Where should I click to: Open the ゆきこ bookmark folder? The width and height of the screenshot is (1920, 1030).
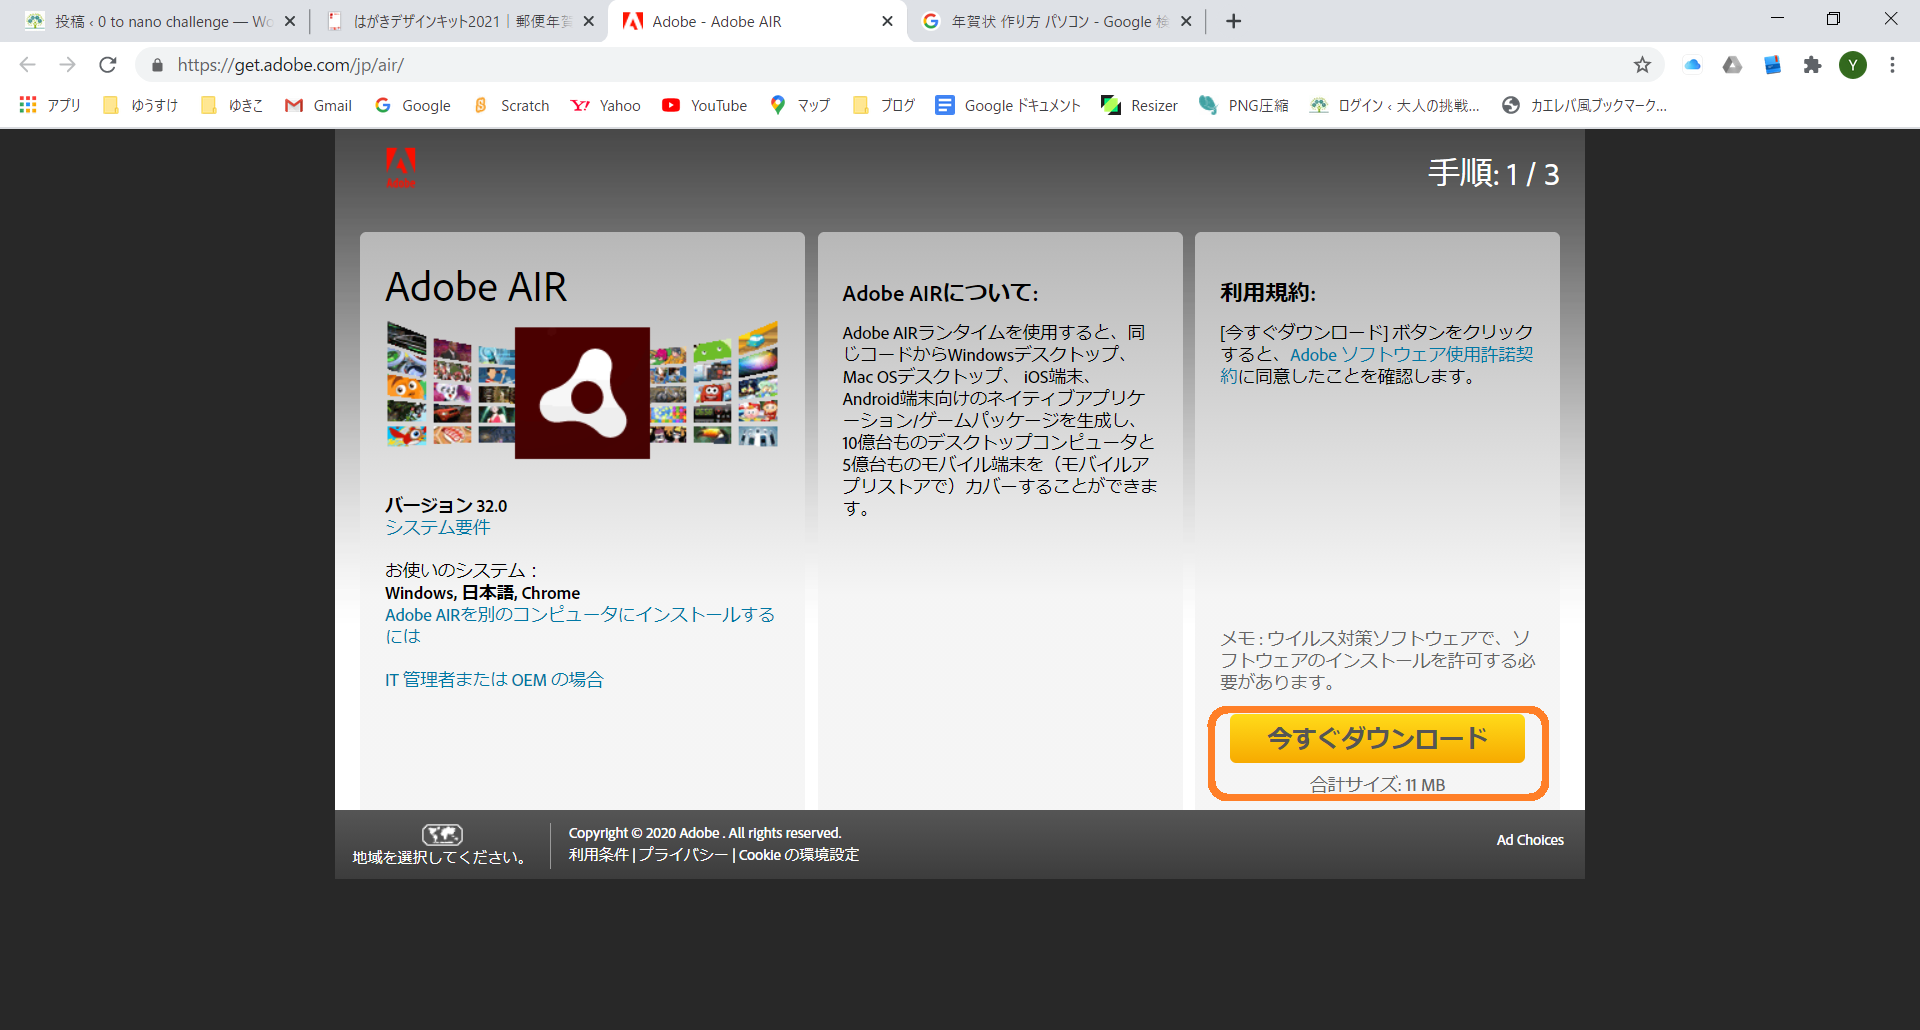click(232, 105)
